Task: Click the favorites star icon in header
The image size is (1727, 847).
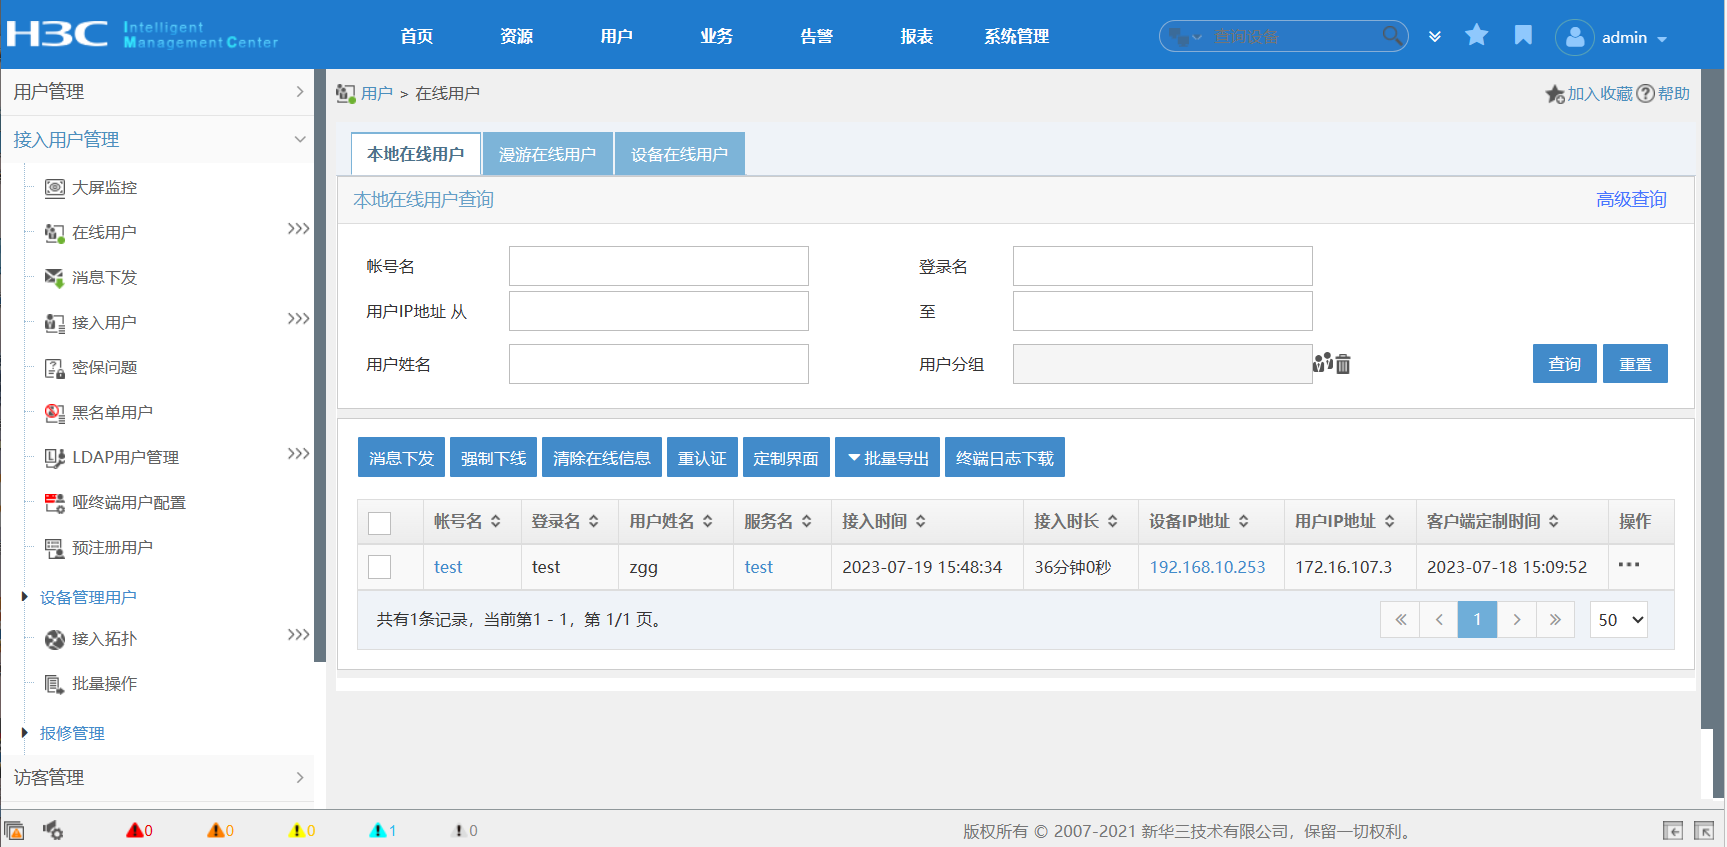Action: tap(1476, 36)
